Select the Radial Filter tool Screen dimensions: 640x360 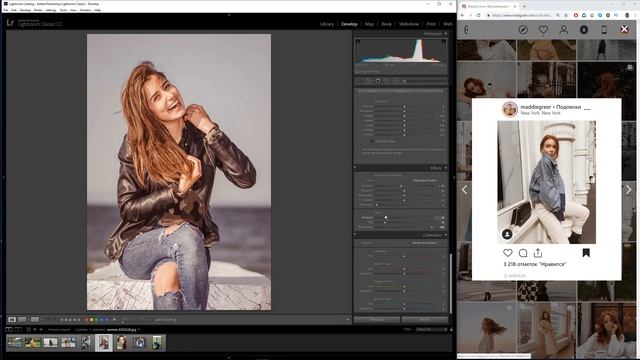point(395,81)
